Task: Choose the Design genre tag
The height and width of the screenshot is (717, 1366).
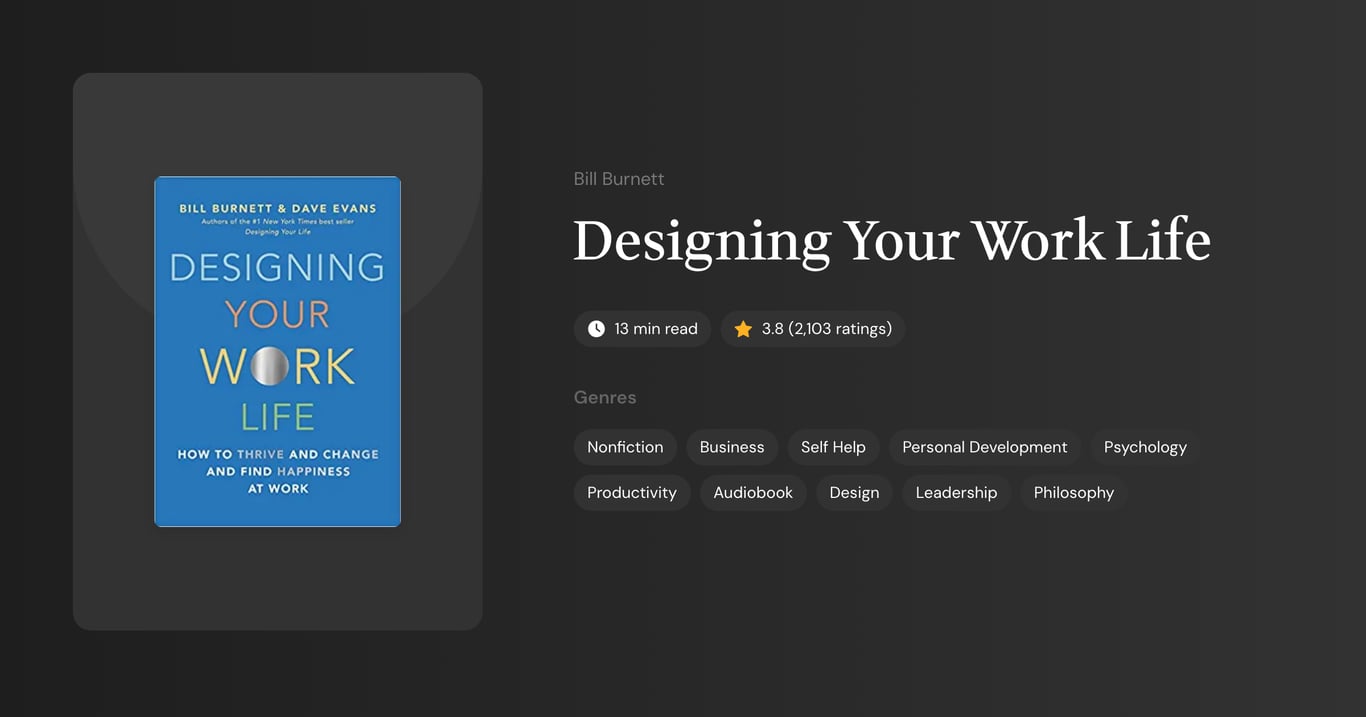Action: pyautogui.click(x=854, y=492)
